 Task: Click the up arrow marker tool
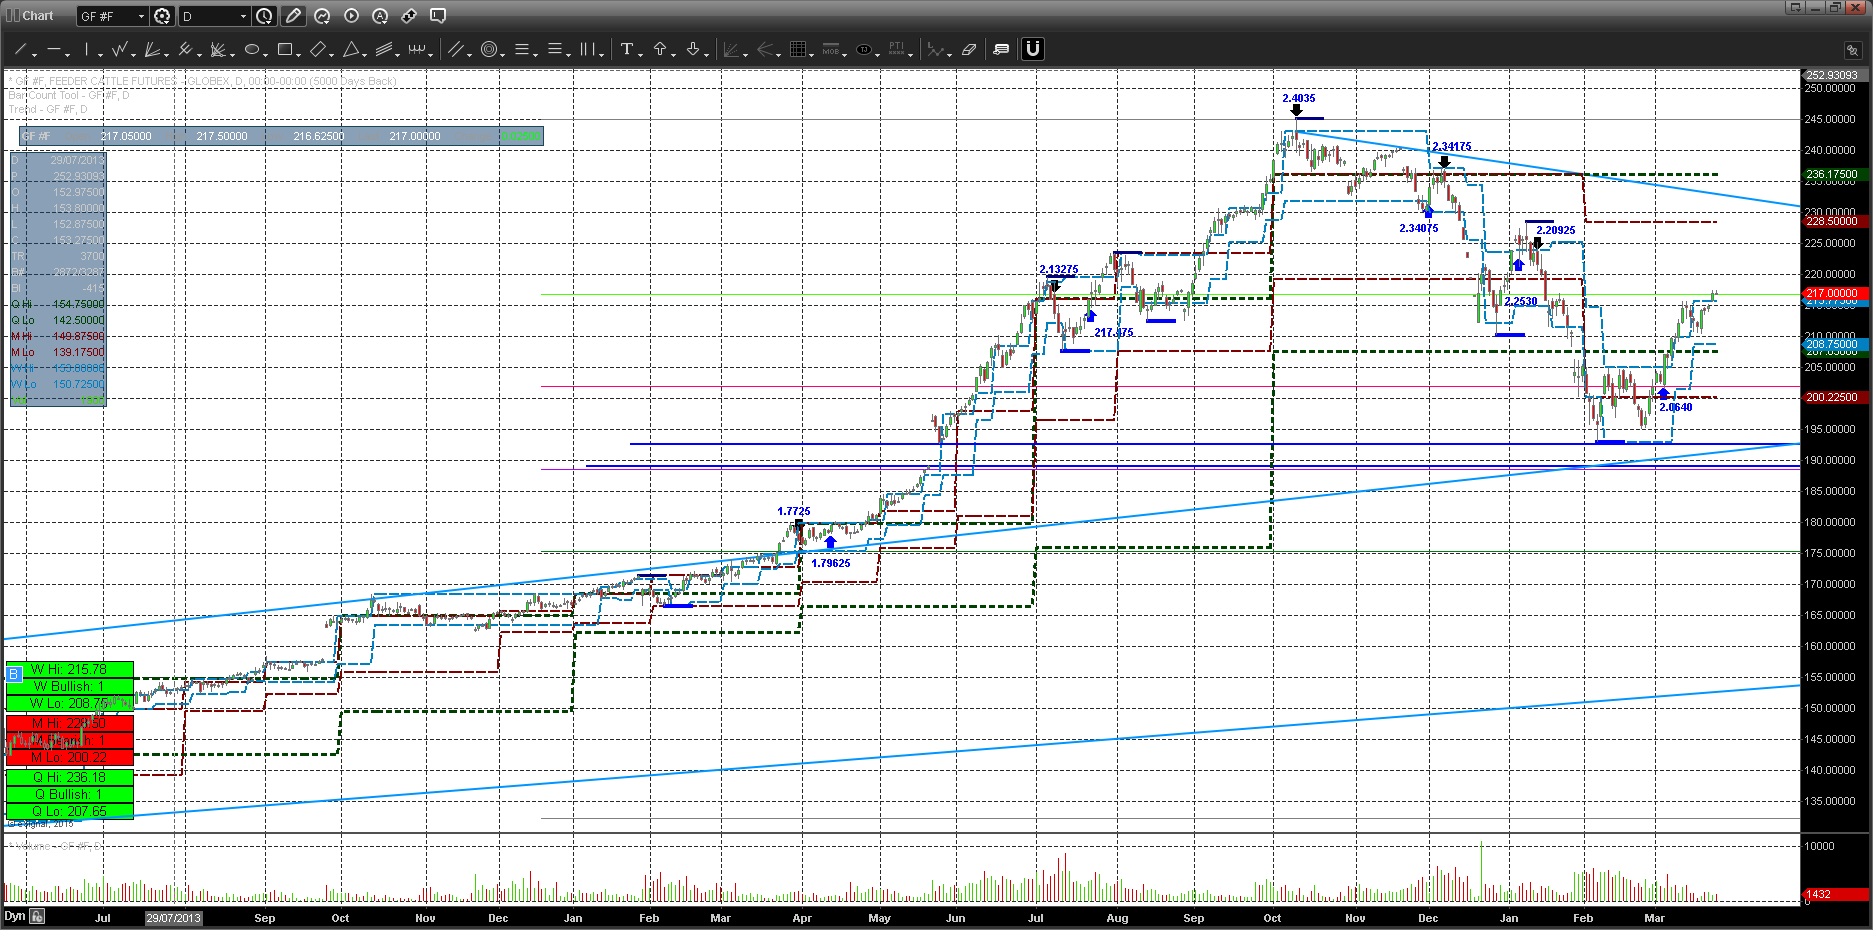pyautogui.click(x=660, y=49)
